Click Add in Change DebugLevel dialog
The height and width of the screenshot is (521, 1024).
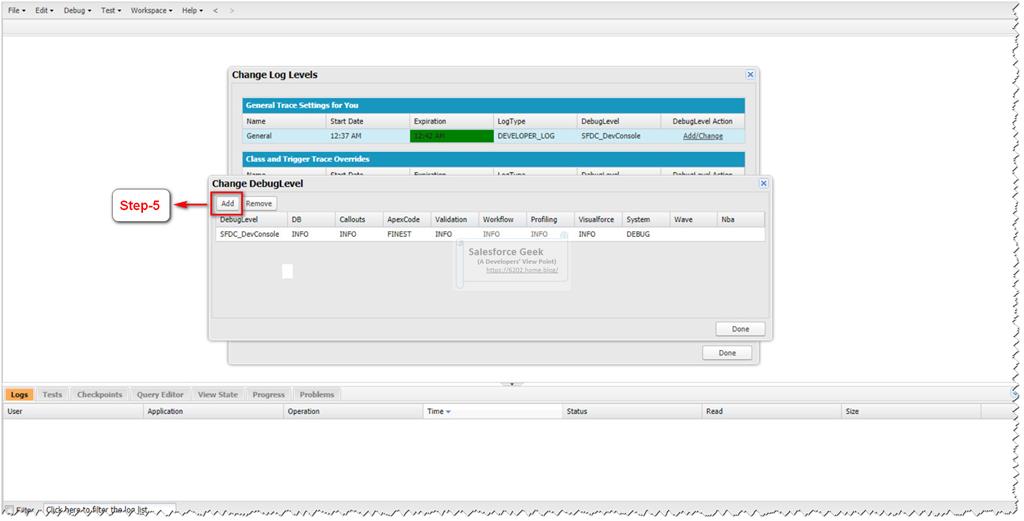point(227,203)
